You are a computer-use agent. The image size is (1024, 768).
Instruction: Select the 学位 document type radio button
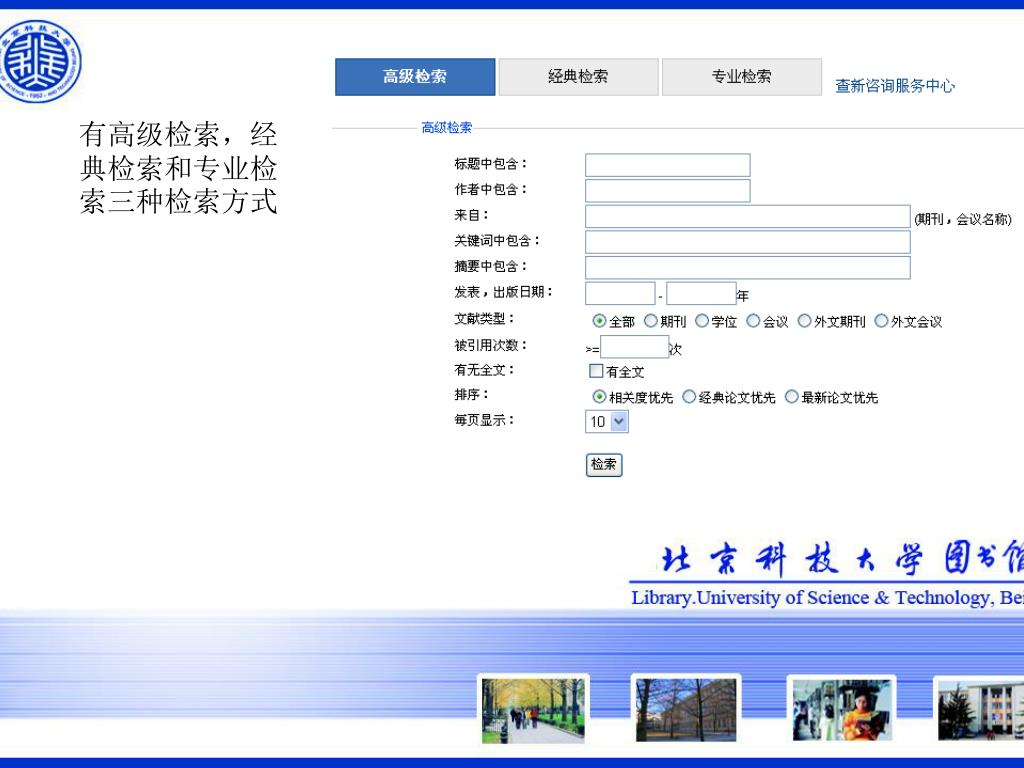click(x=701, y=321)
